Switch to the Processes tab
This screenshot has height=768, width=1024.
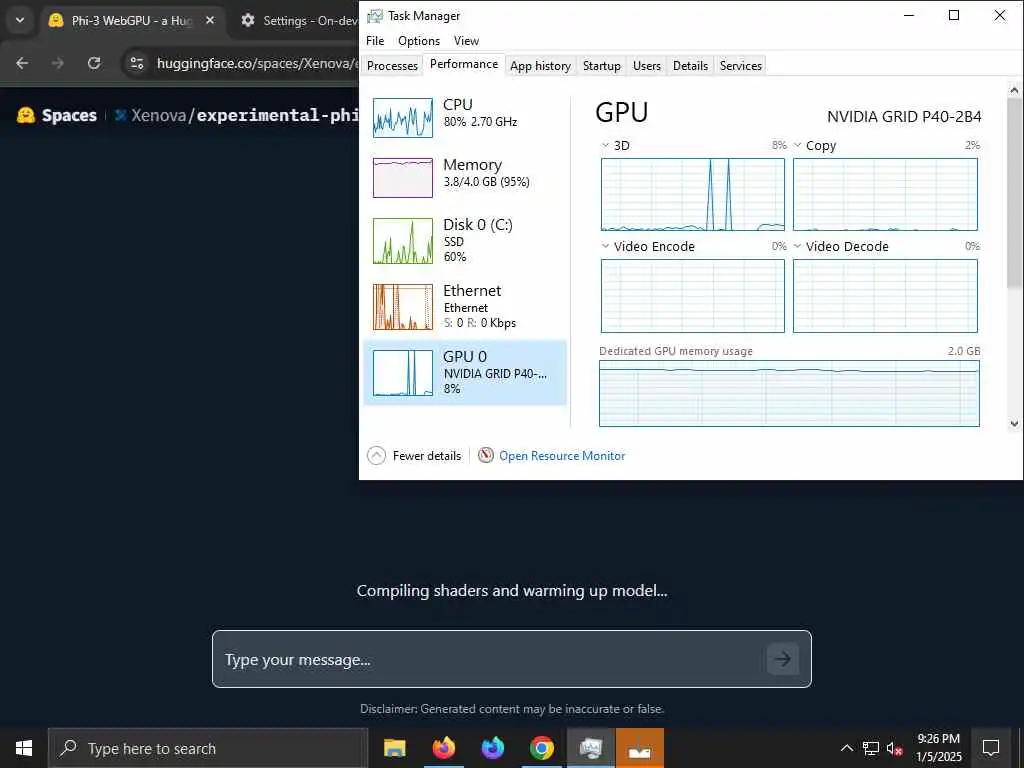pyautogui.click(x=392, y=65)
